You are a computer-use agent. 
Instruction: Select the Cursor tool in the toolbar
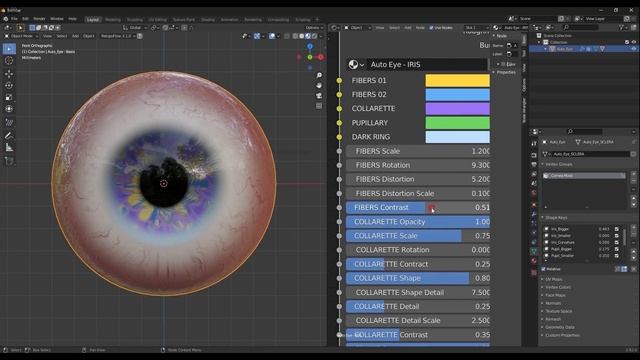(x=9, y=61)
